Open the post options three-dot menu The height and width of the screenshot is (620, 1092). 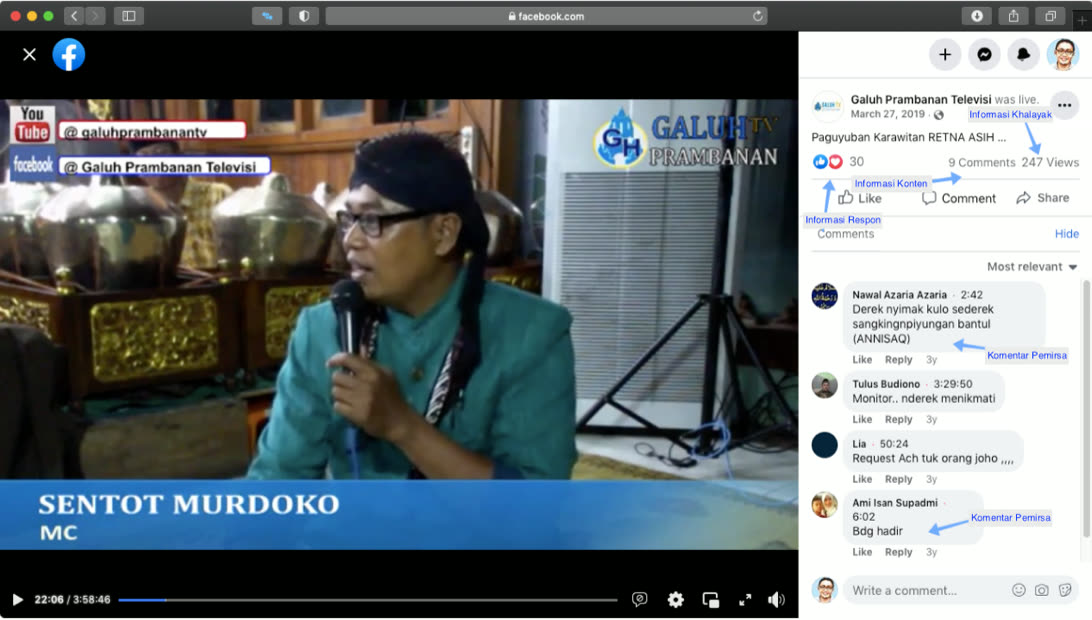coord(1064,106)
